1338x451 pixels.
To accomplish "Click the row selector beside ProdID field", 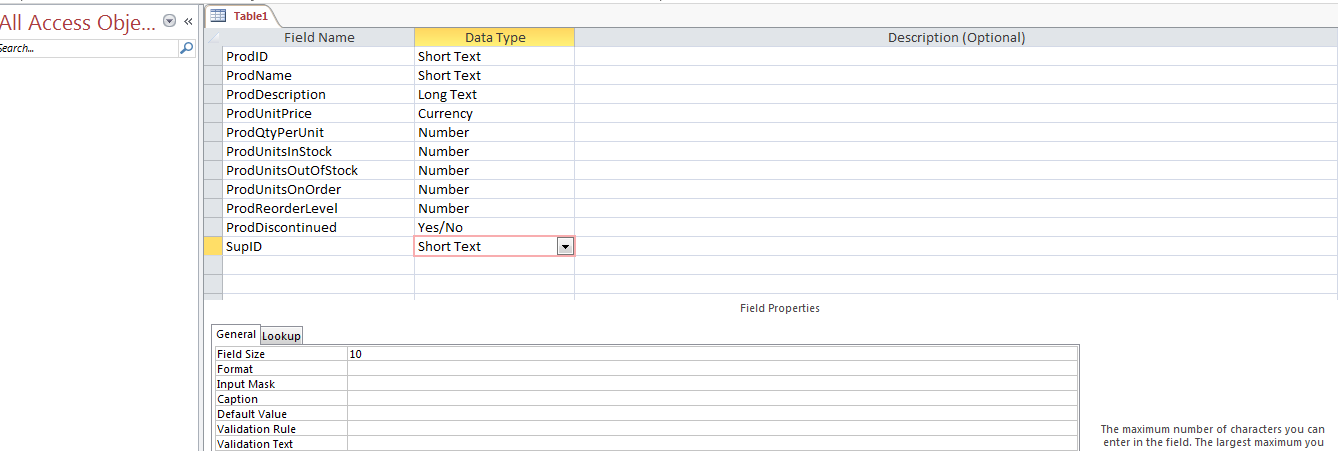I will click(x=212, y=57).
